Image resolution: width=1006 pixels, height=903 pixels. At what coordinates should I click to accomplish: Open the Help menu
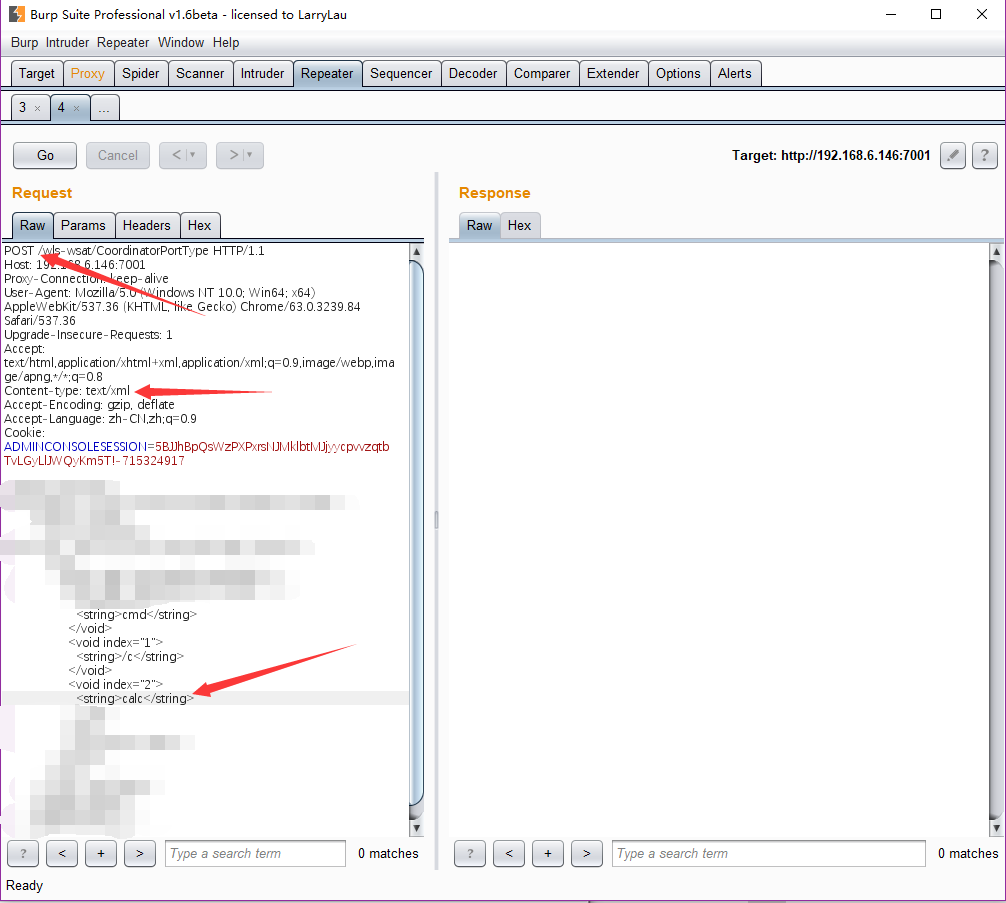(226, 42)
